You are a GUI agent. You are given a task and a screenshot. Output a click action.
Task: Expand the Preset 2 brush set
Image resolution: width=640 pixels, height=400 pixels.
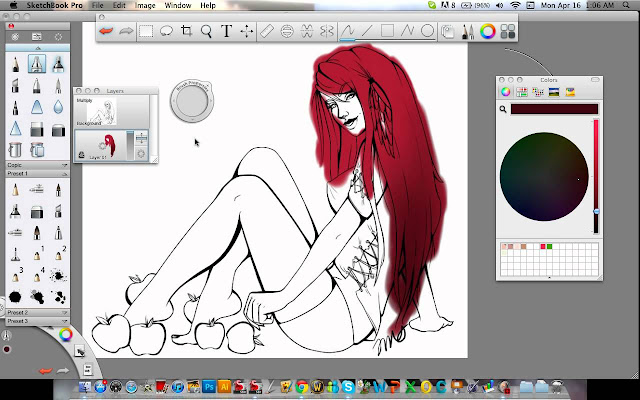pyautogui.click(x=37, y=312)
